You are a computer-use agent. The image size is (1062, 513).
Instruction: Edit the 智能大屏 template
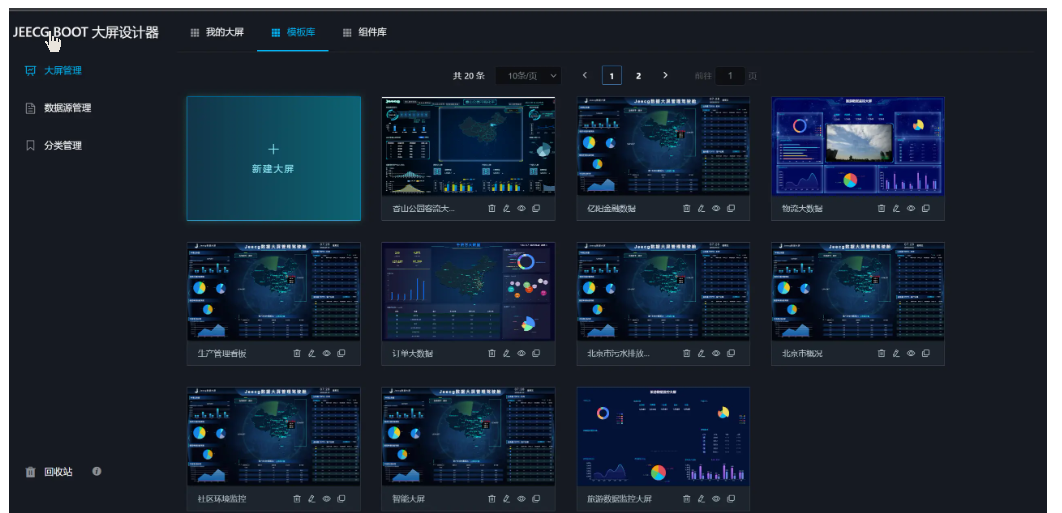[x=507, y=499]
